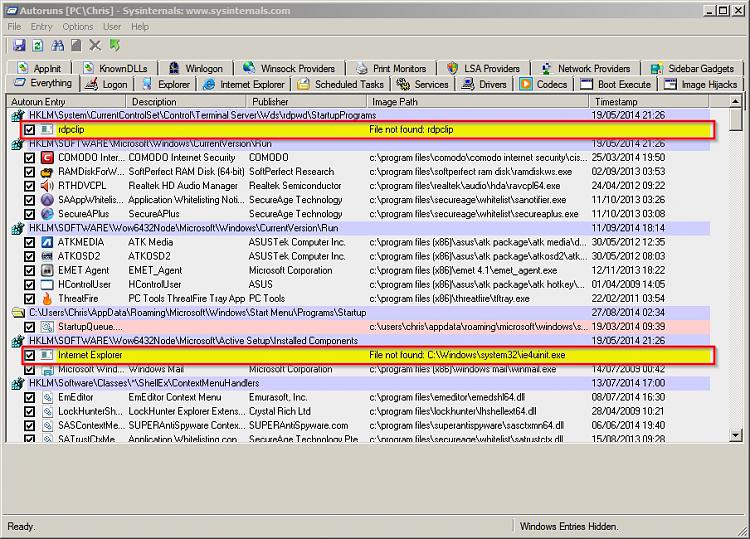Toggle the SecureAPlus checkbox
This screenshot has height=539, width=750.
tap(30, 214)
